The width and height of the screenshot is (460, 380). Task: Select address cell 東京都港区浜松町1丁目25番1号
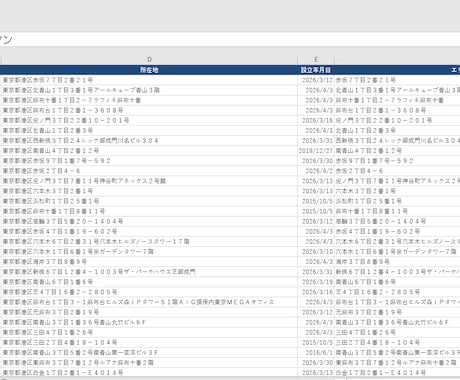click(149, 201)
